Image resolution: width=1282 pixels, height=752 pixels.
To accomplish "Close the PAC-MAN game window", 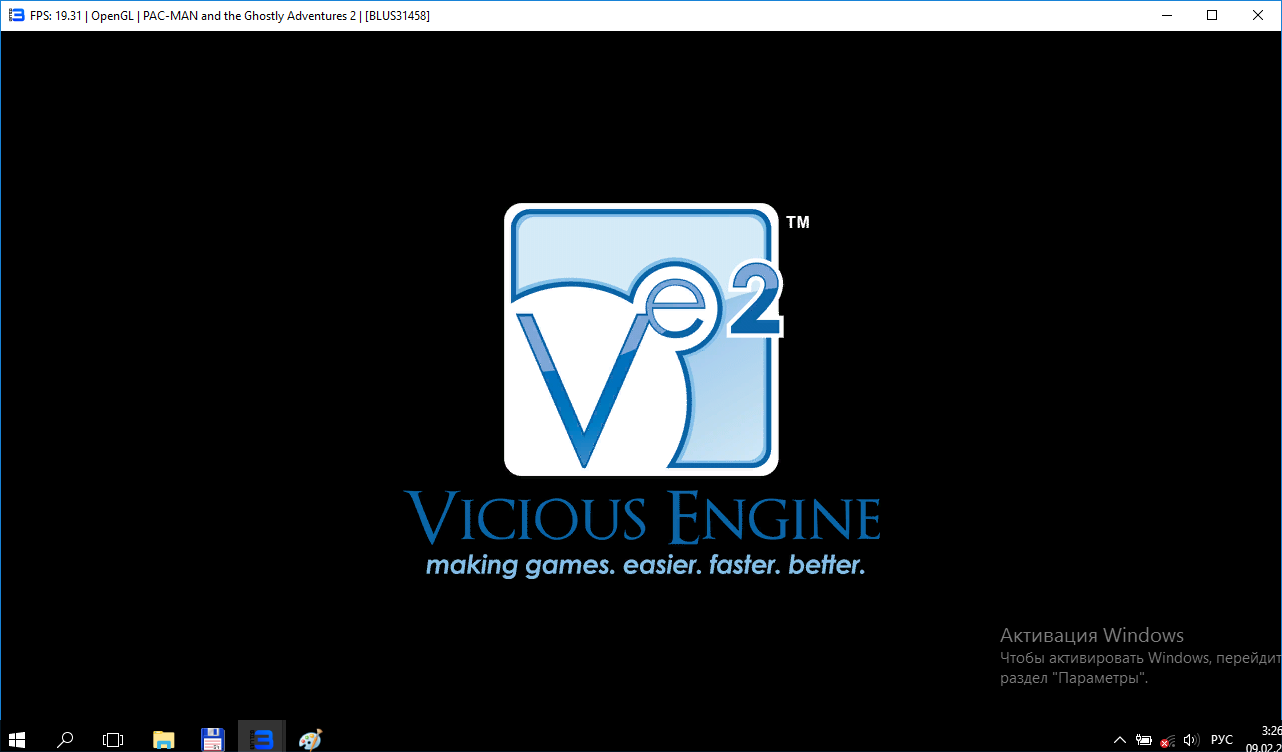I will coord(1258,15).
